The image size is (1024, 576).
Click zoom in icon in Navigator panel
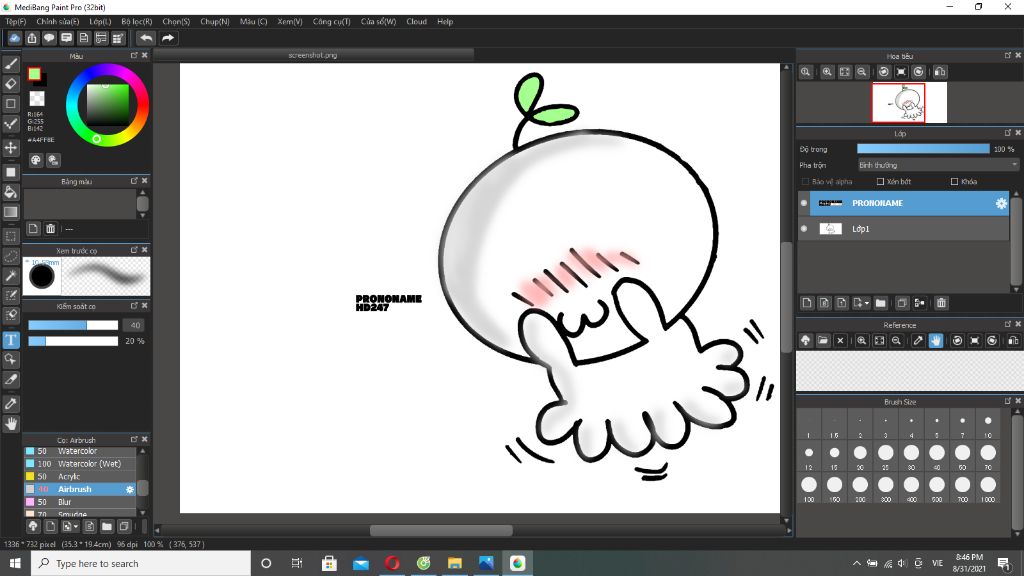click(827, 72)
